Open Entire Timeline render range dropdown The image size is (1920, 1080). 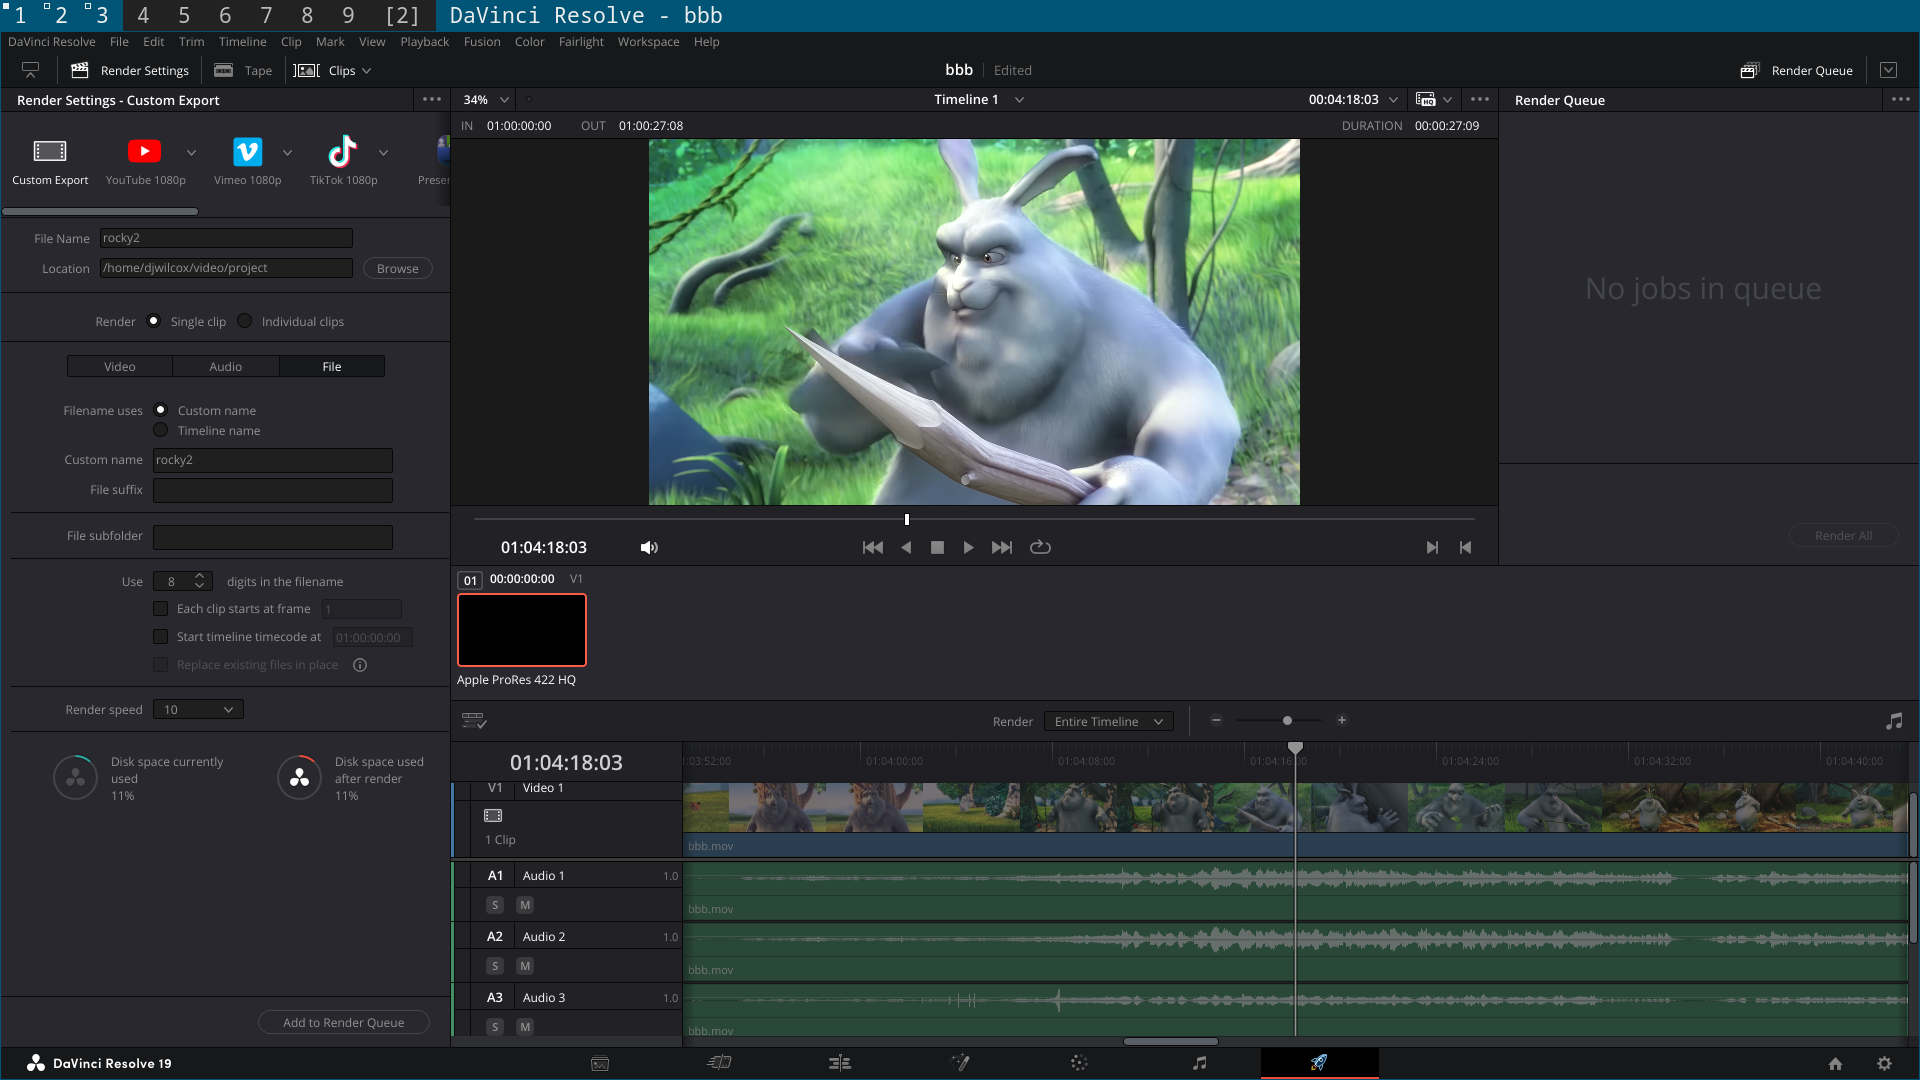pos(1109,722)
